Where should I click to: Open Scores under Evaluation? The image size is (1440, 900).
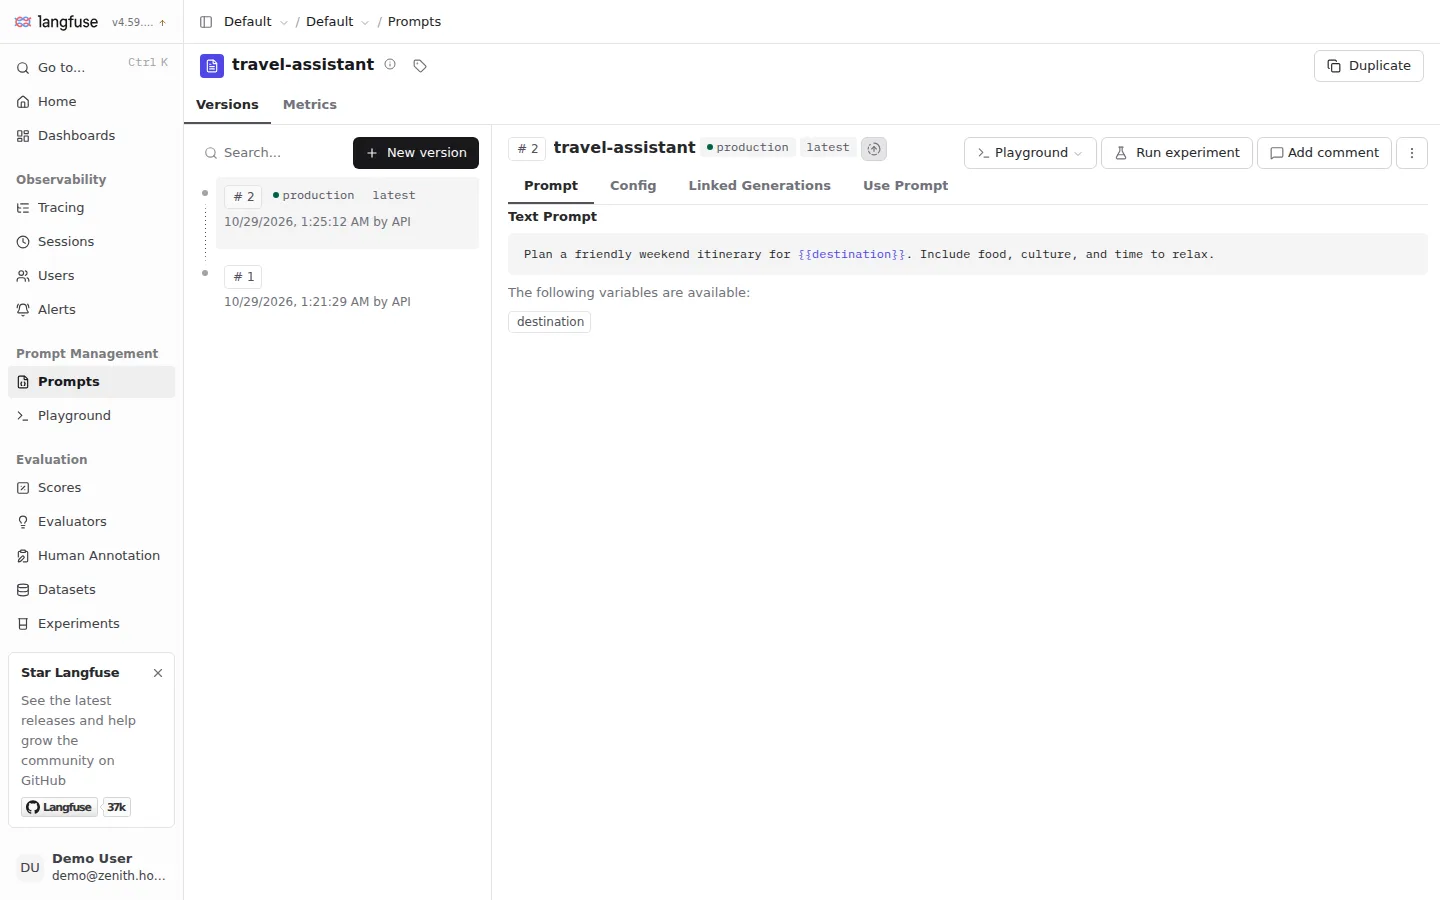(x=92, y=488)
